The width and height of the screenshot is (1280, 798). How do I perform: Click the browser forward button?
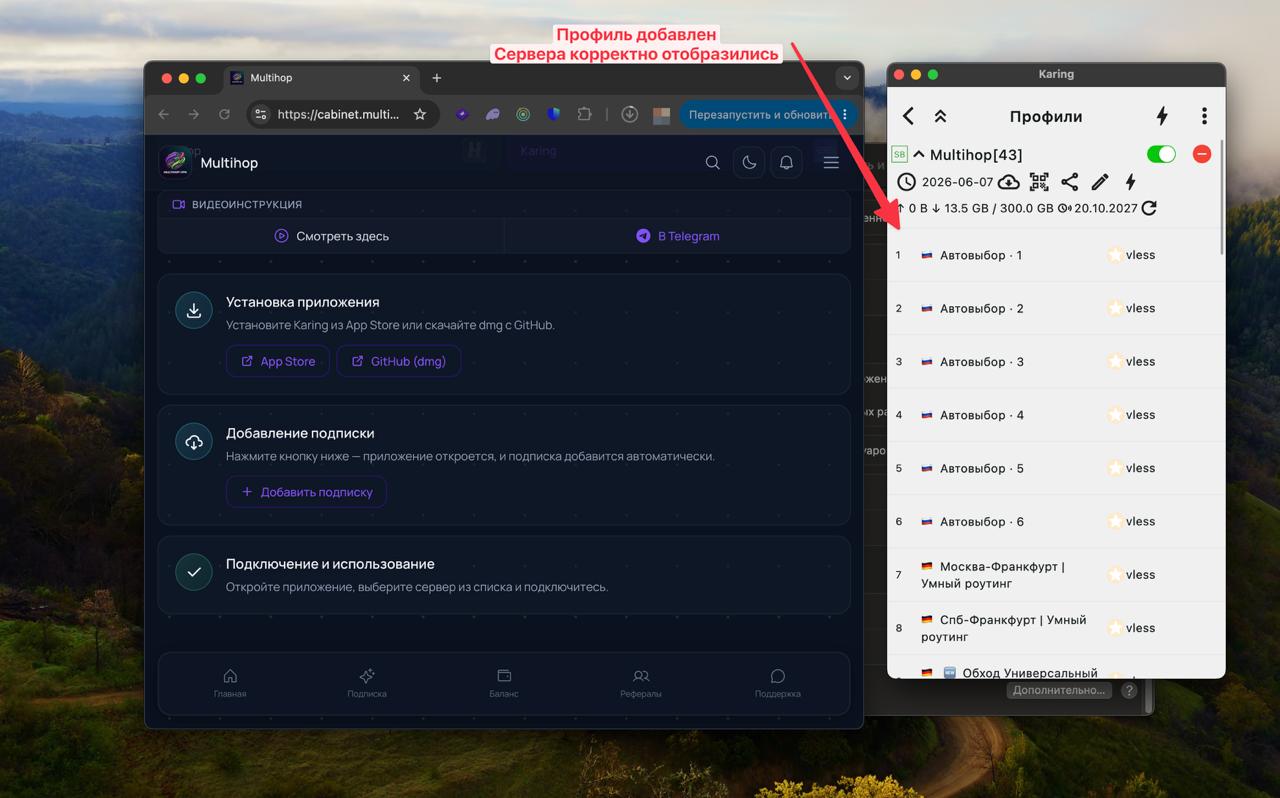(x=194, y=115)
